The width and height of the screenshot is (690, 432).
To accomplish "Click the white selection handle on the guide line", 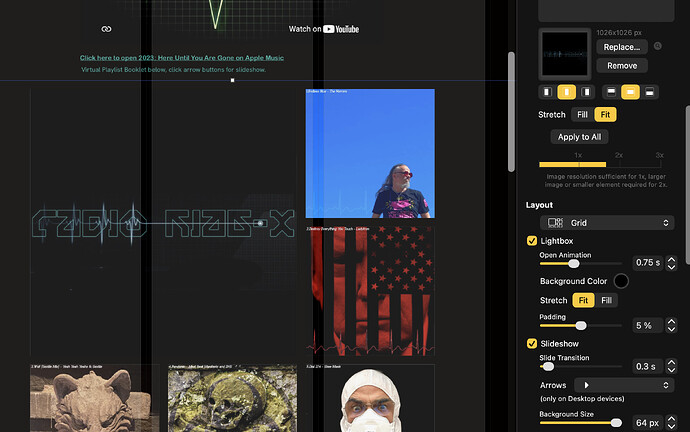I will click(232, 81).
